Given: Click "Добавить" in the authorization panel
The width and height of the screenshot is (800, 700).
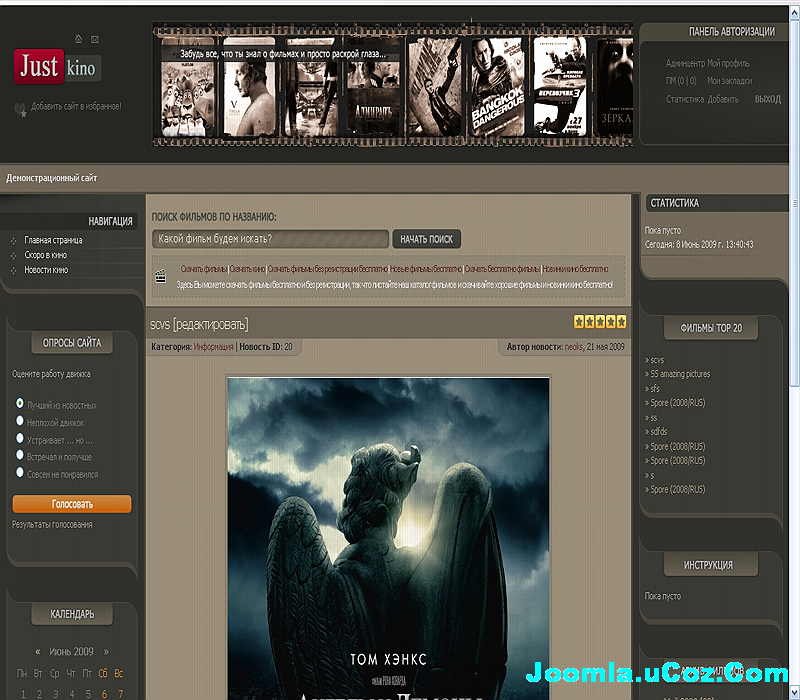Looking at the screenshot, I should click(x=722, y=99).
